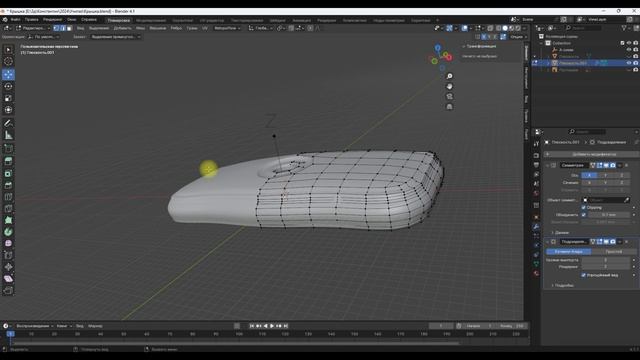Click the outliner search field

tap(583, 28)
